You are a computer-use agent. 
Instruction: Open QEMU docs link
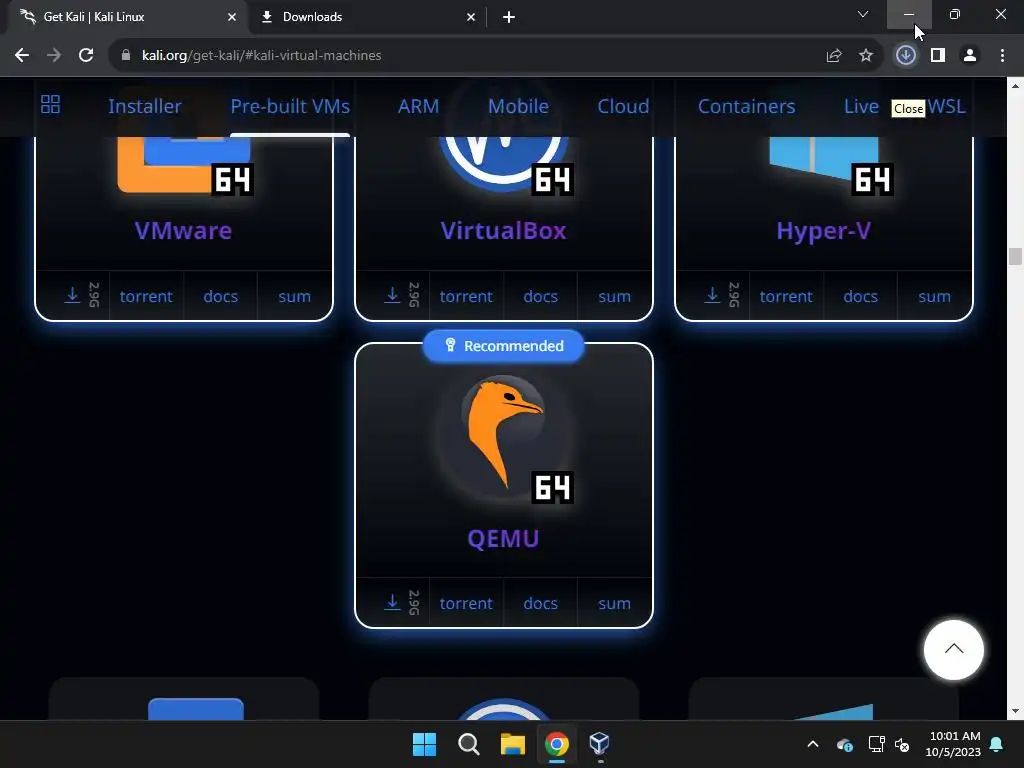541,603
